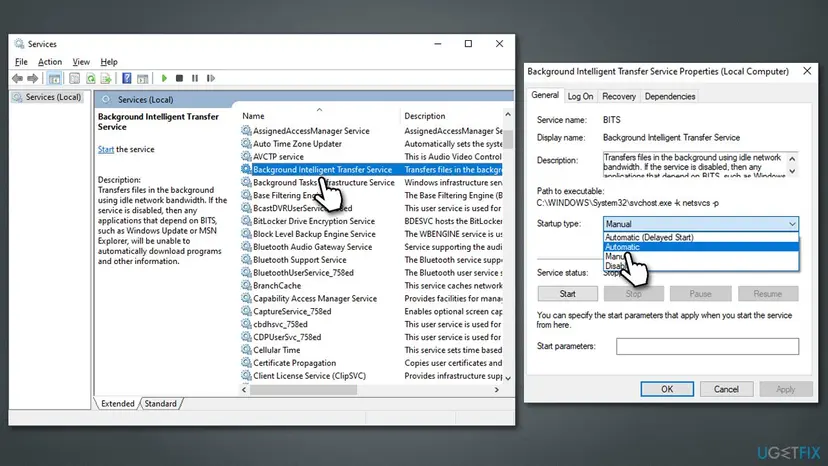Image resolution: width=828 pixels, height=466 pixels.
Task: Click the Export List toolbar icon
Action: tap(106, 78)
